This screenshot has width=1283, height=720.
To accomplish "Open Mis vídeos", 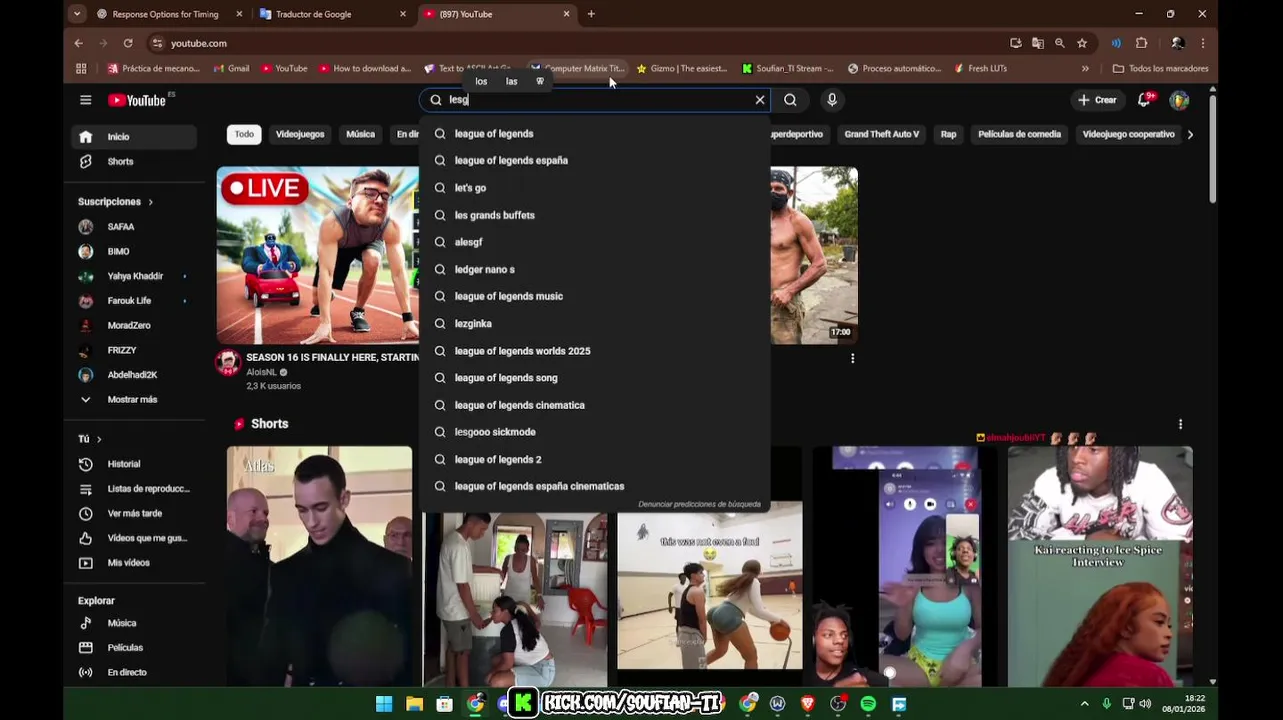I will click(135, 563).
